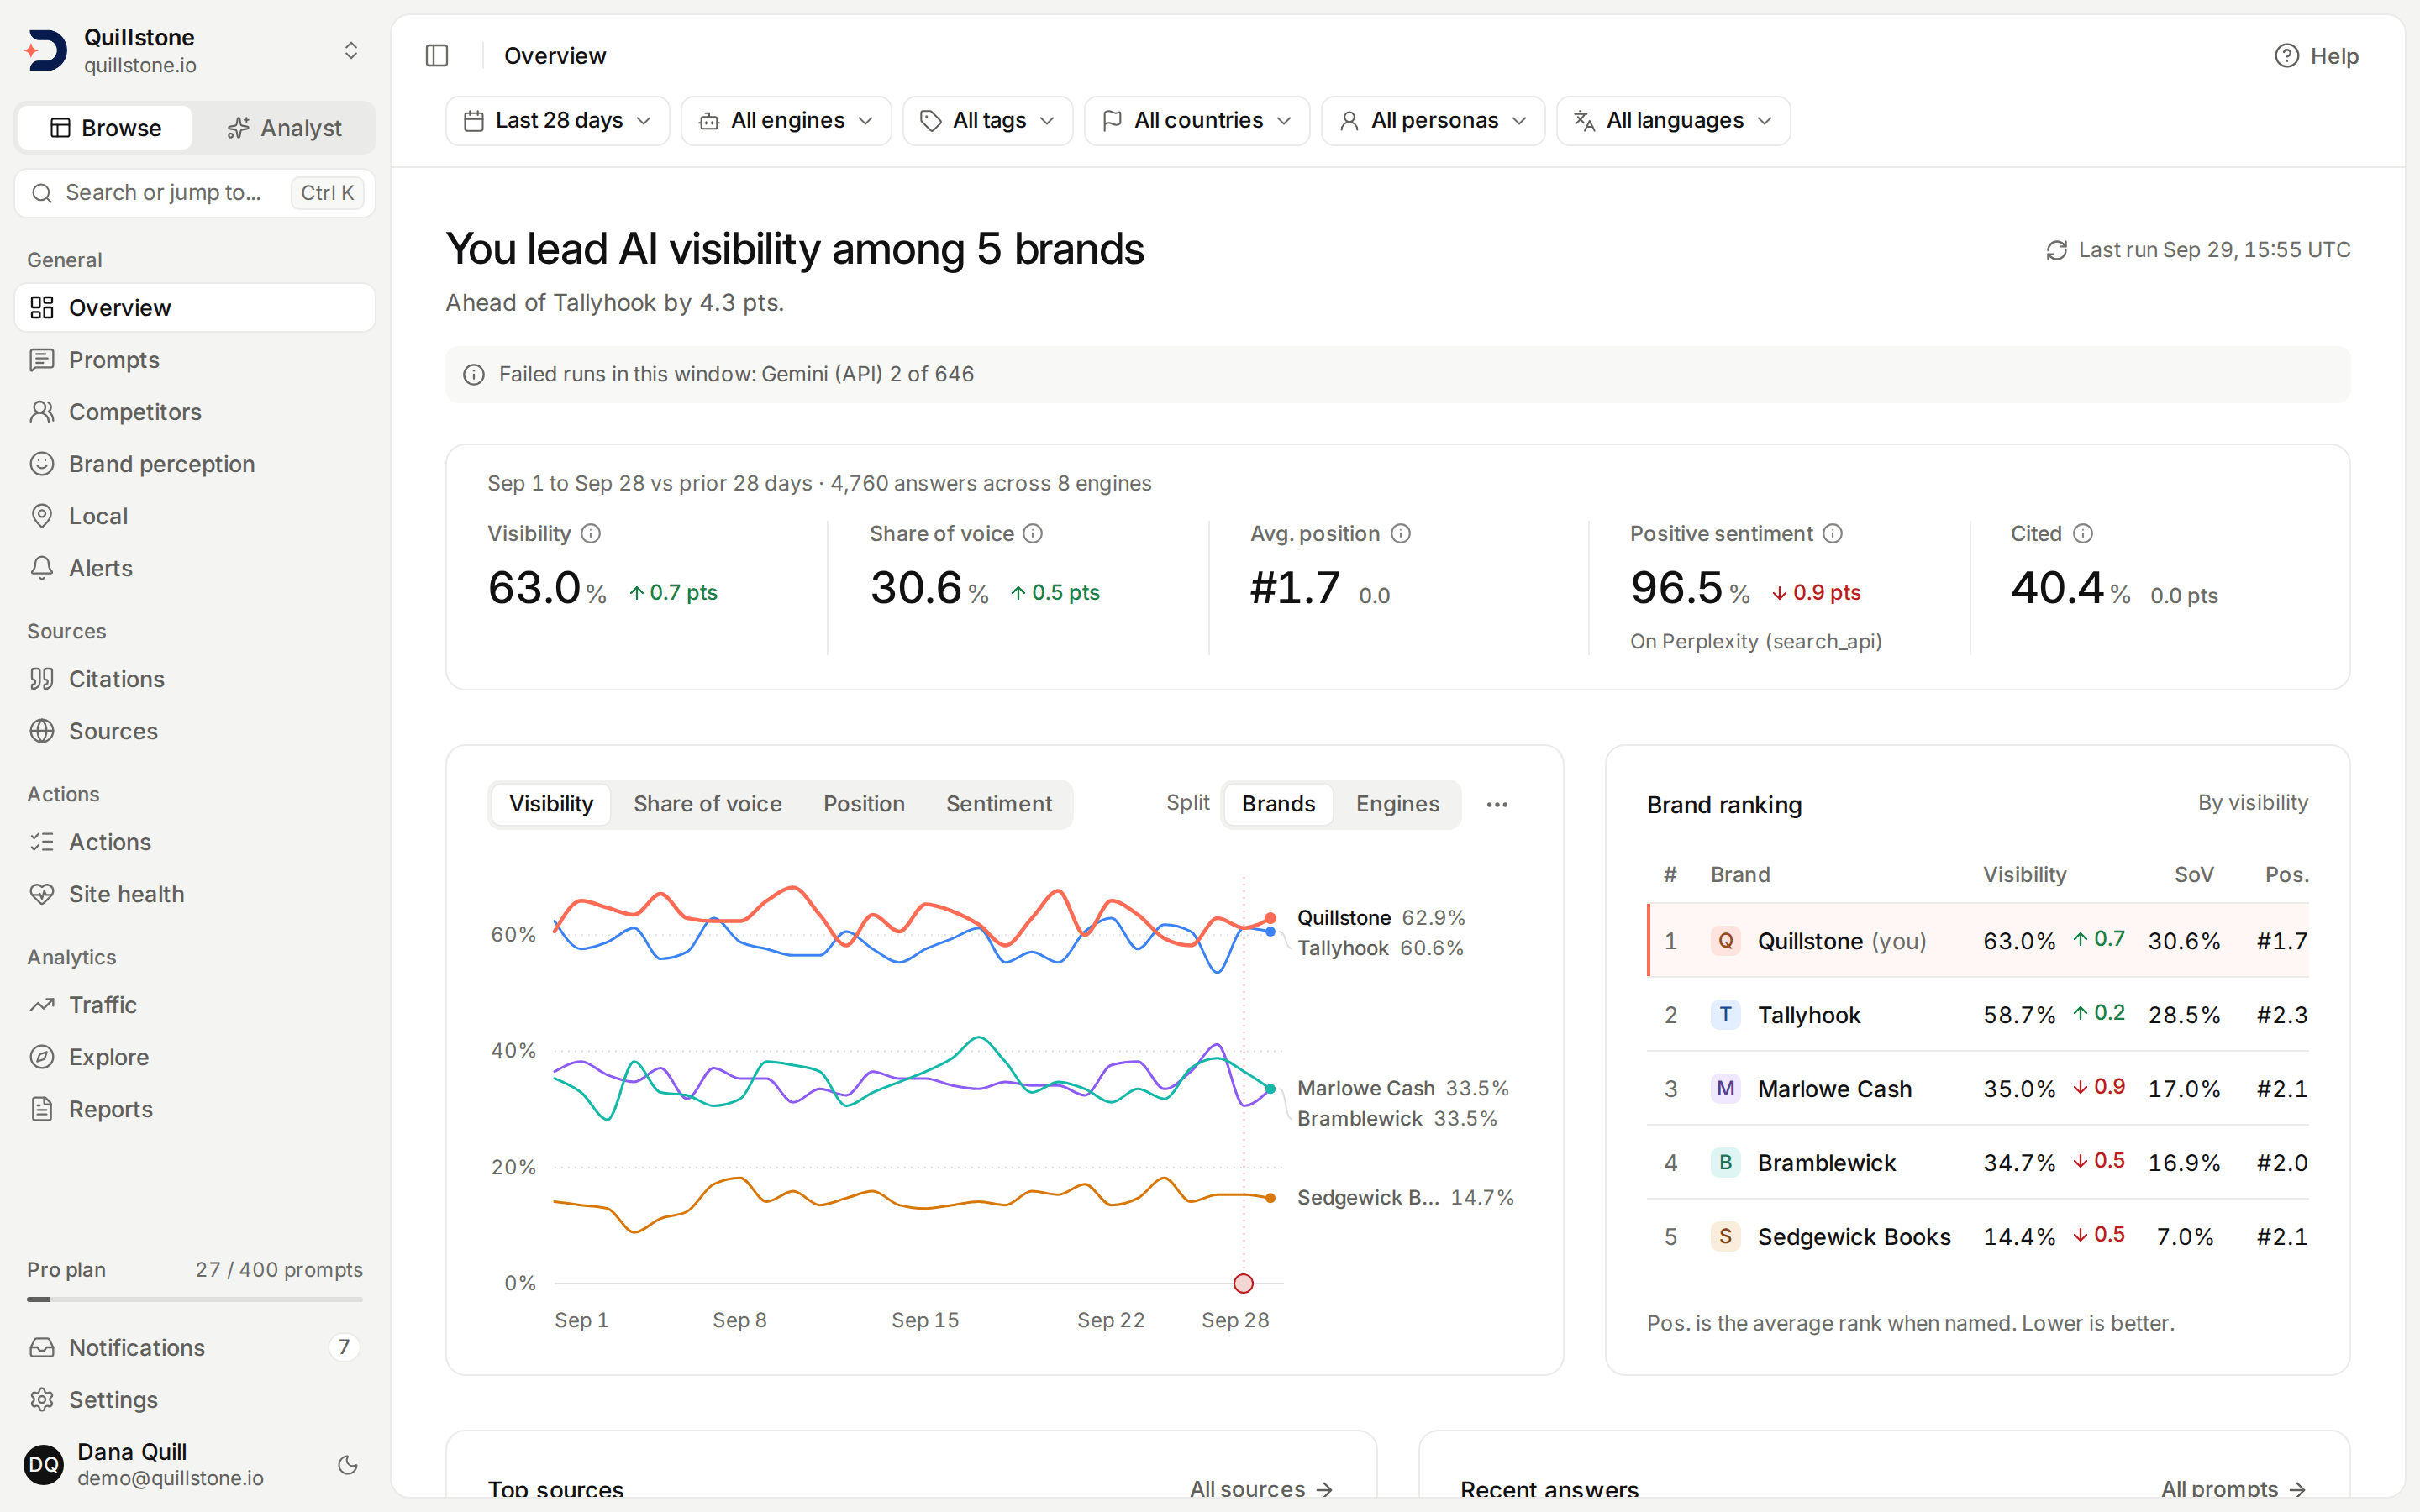
Task: Open the All languages filter dropdown
Action: 1673,121
